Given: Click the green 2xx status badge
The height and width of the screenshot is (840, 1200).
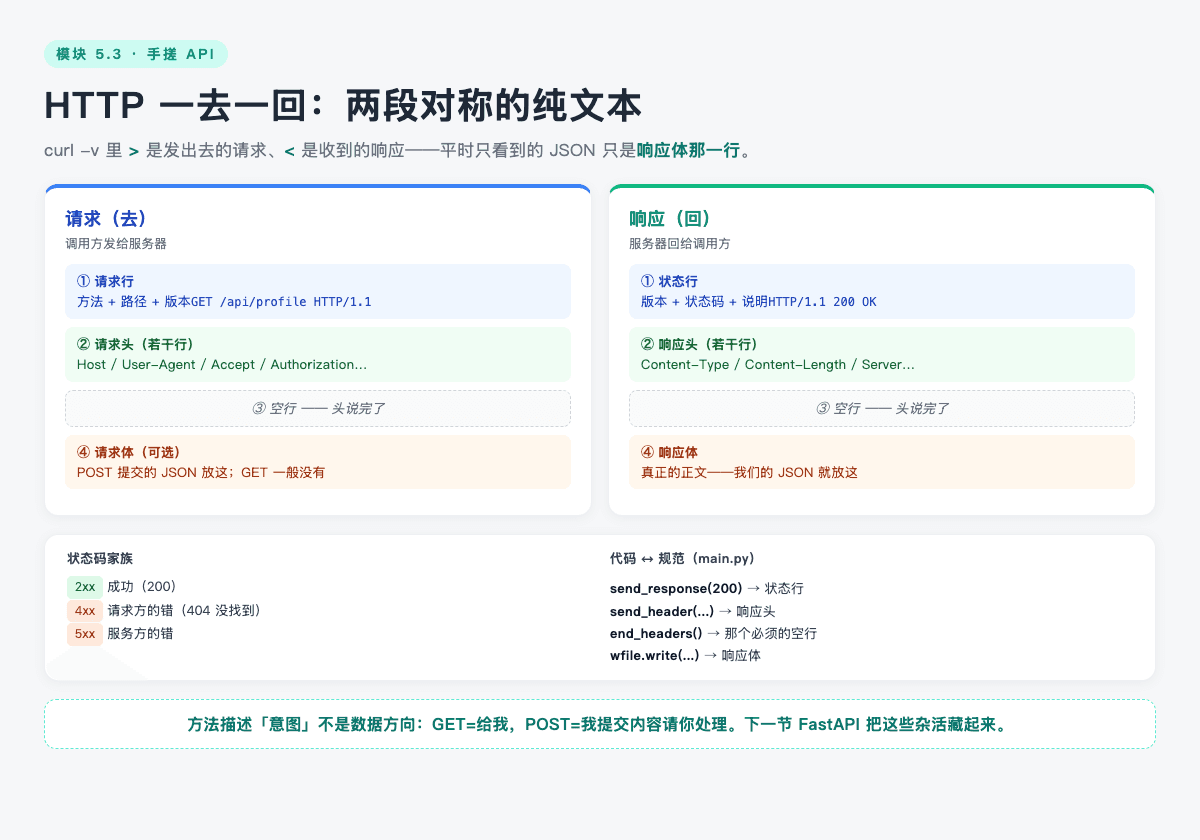Looking at the screenshot, I should point(85,587).
